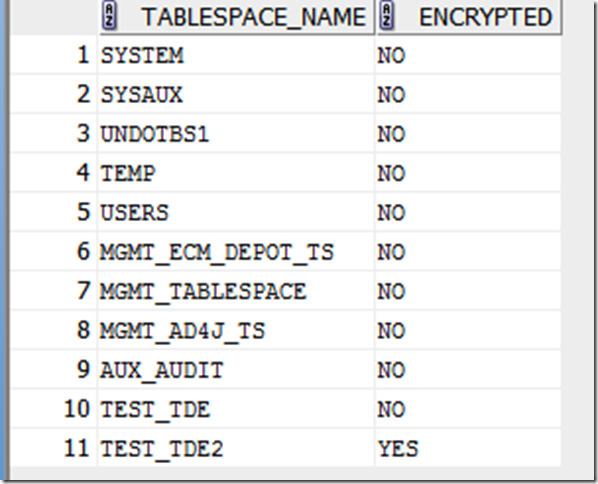Click the sort icon in TABLESPACE_NAME header
This screenshot has width=598, height=484.
tap(109, 16)
